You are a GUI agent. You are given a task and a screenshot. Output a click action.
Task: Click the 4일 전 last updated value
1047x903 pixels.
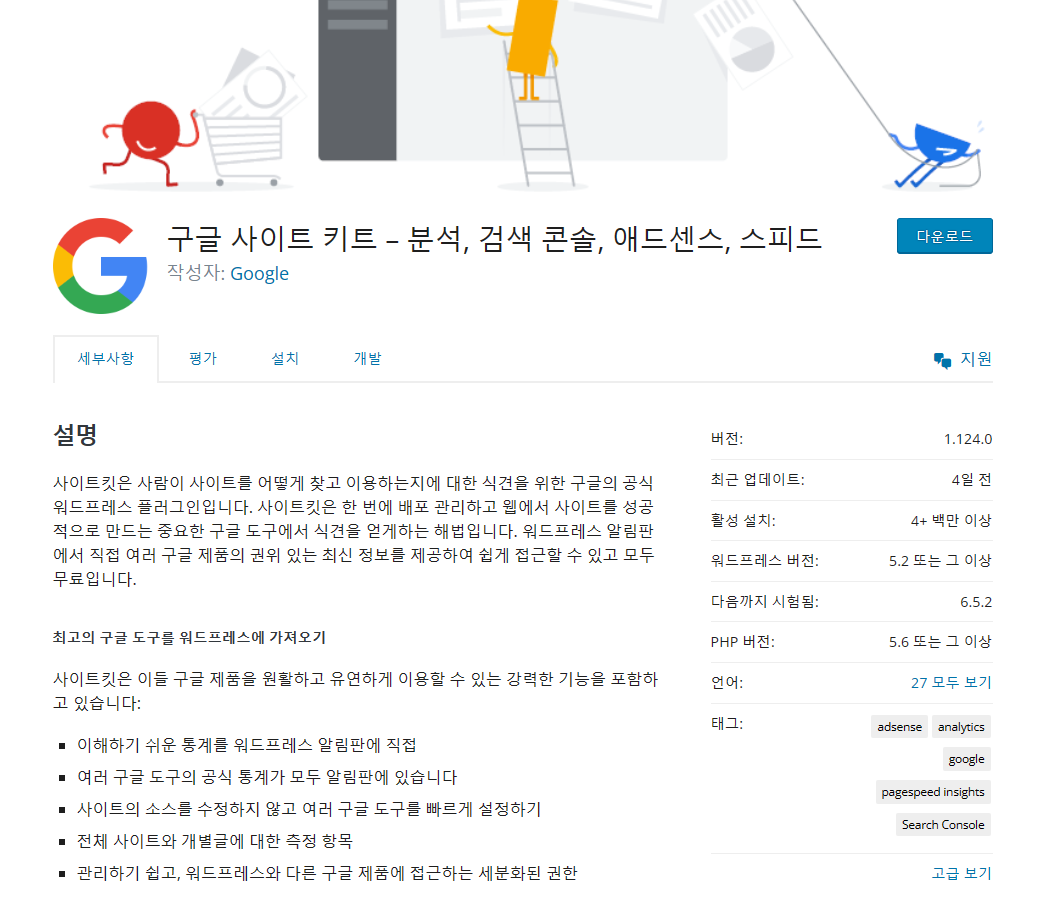point(972,480)
